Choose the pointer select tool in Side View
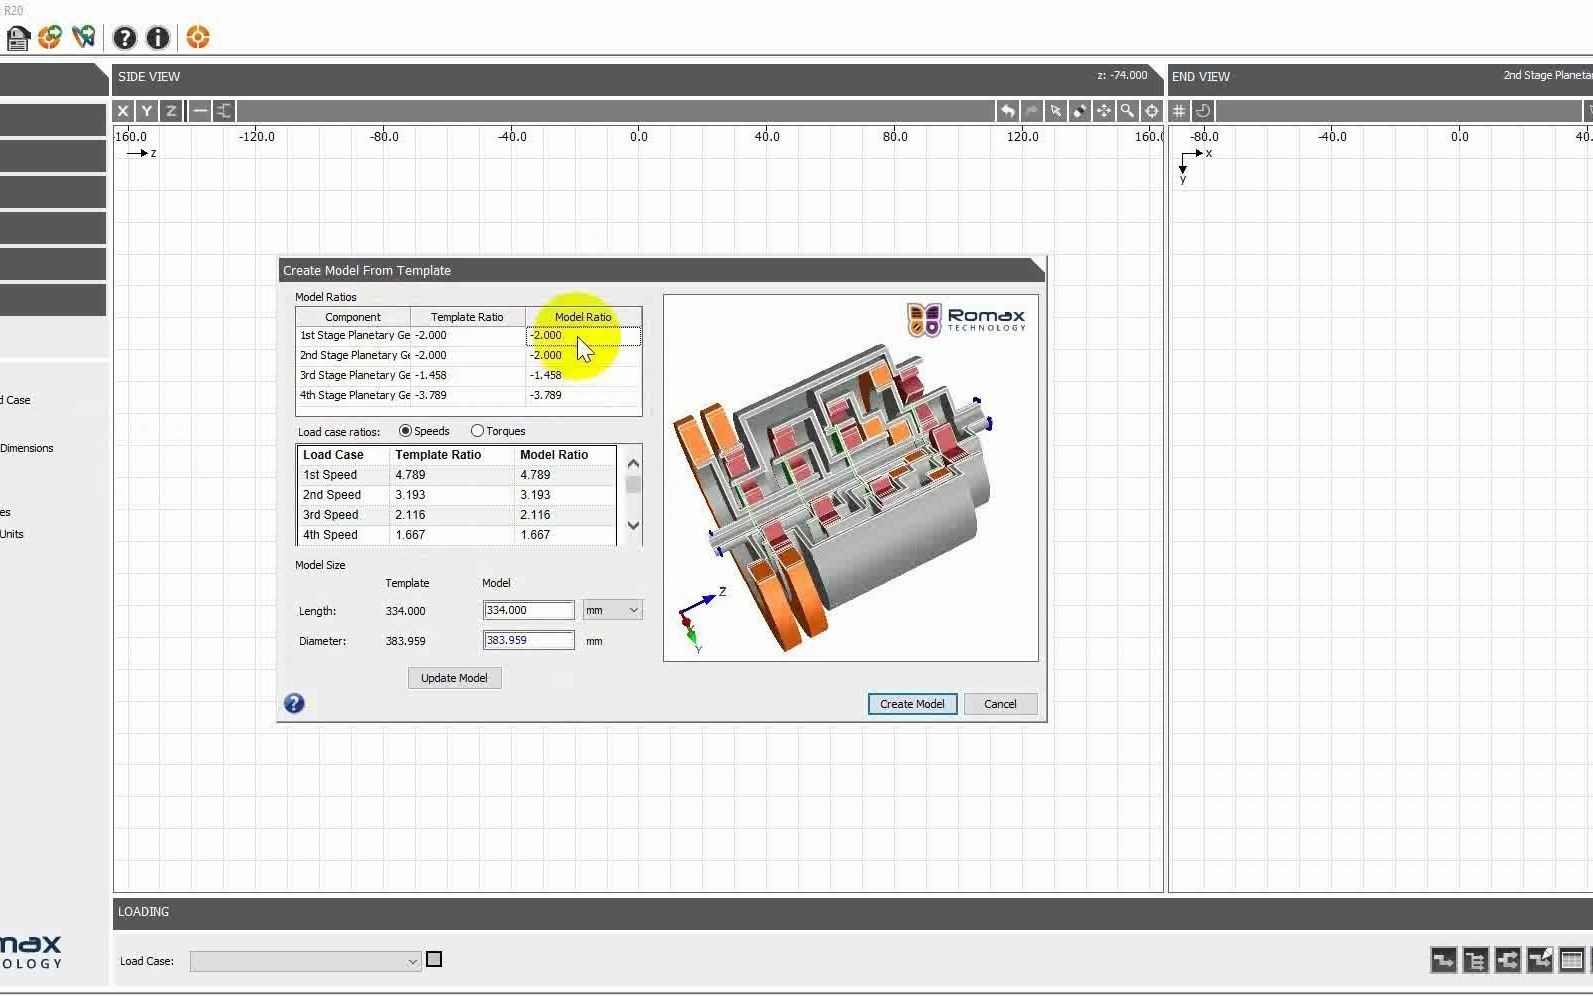 point(1055,111)
